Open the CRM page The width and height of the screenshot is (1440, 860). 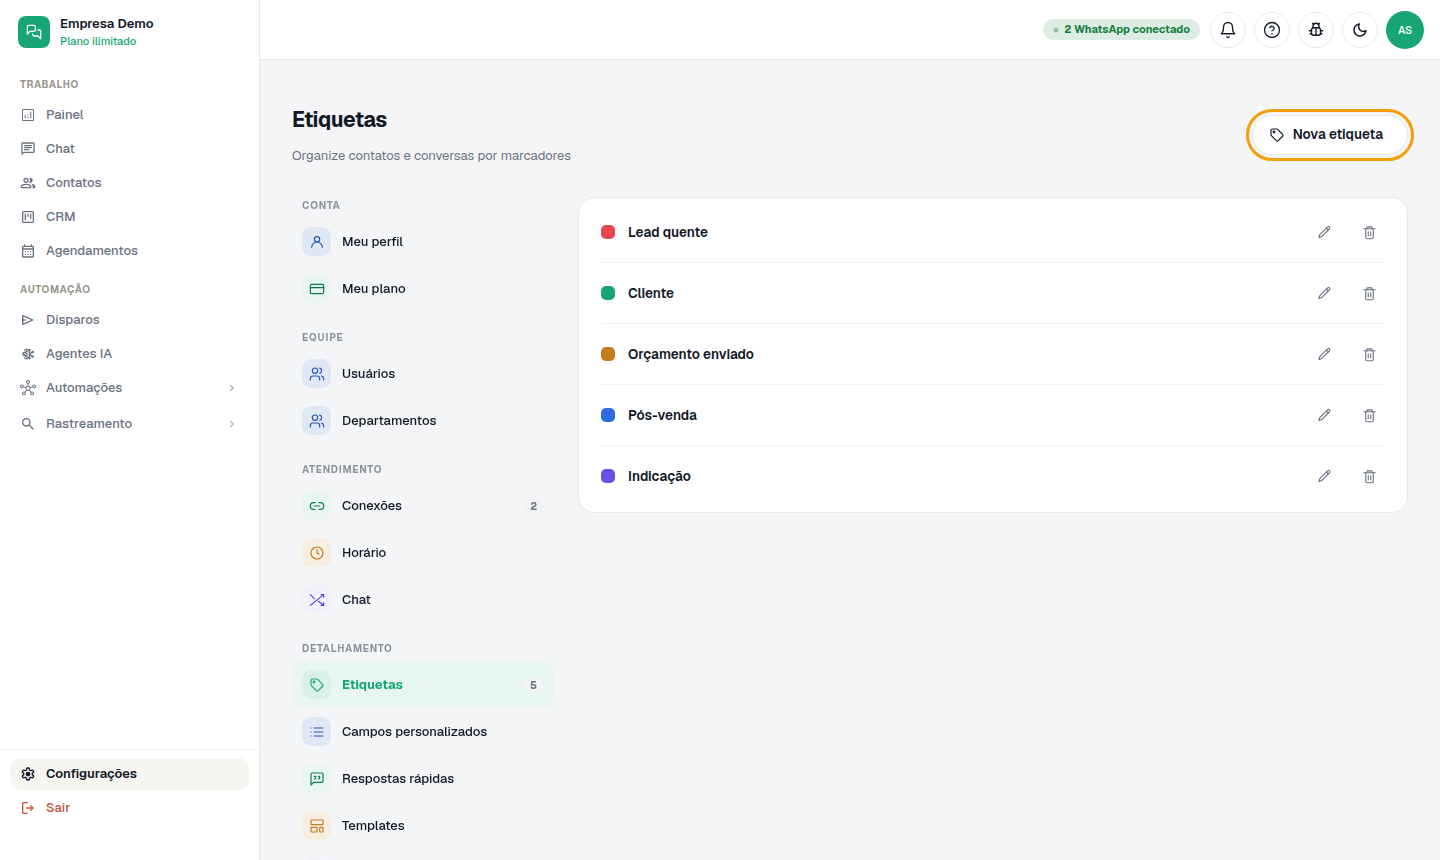(129, 217)
